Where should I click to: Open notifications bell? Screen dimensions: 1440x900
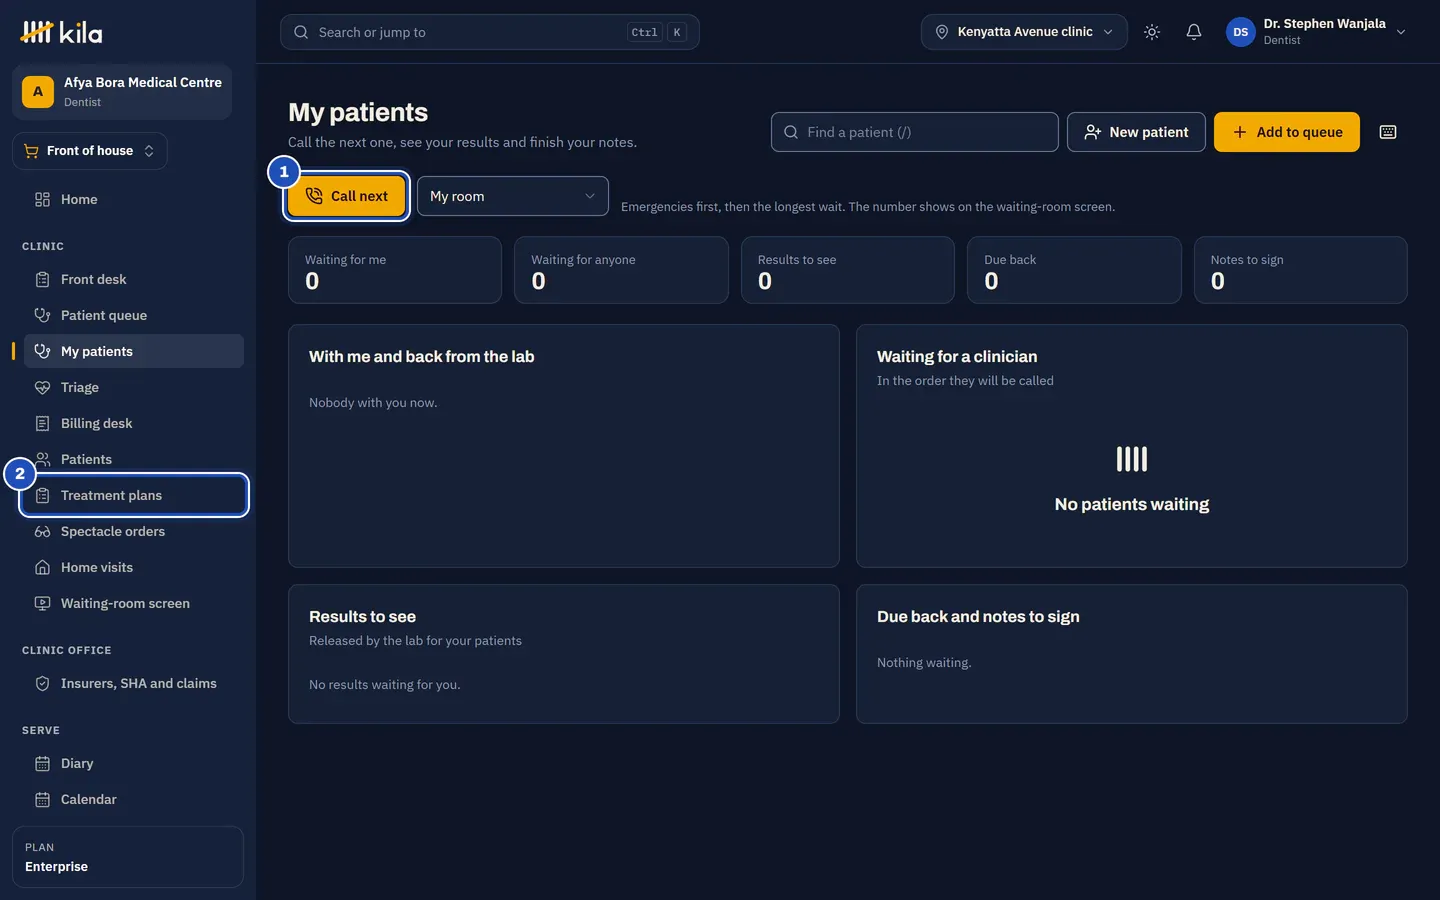pyautogui.click(x=1194, y=32)
